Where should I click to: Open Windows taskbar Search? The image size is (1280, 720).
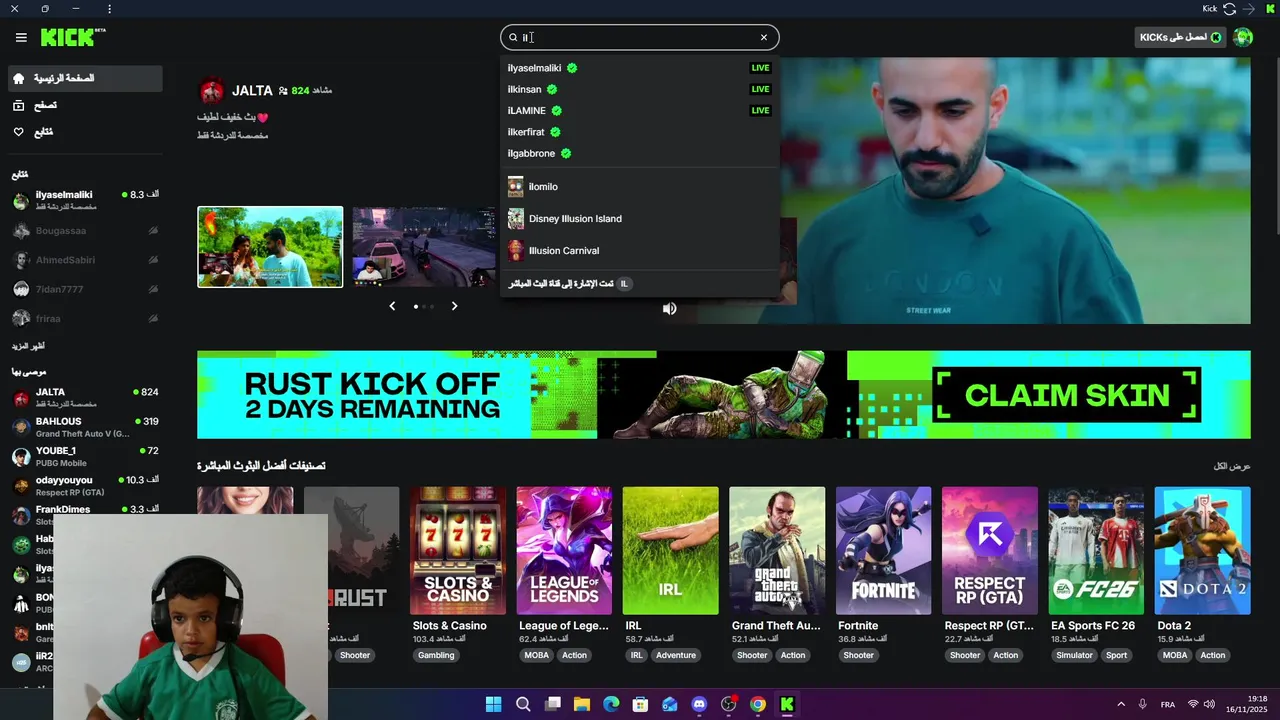(523, 704)
